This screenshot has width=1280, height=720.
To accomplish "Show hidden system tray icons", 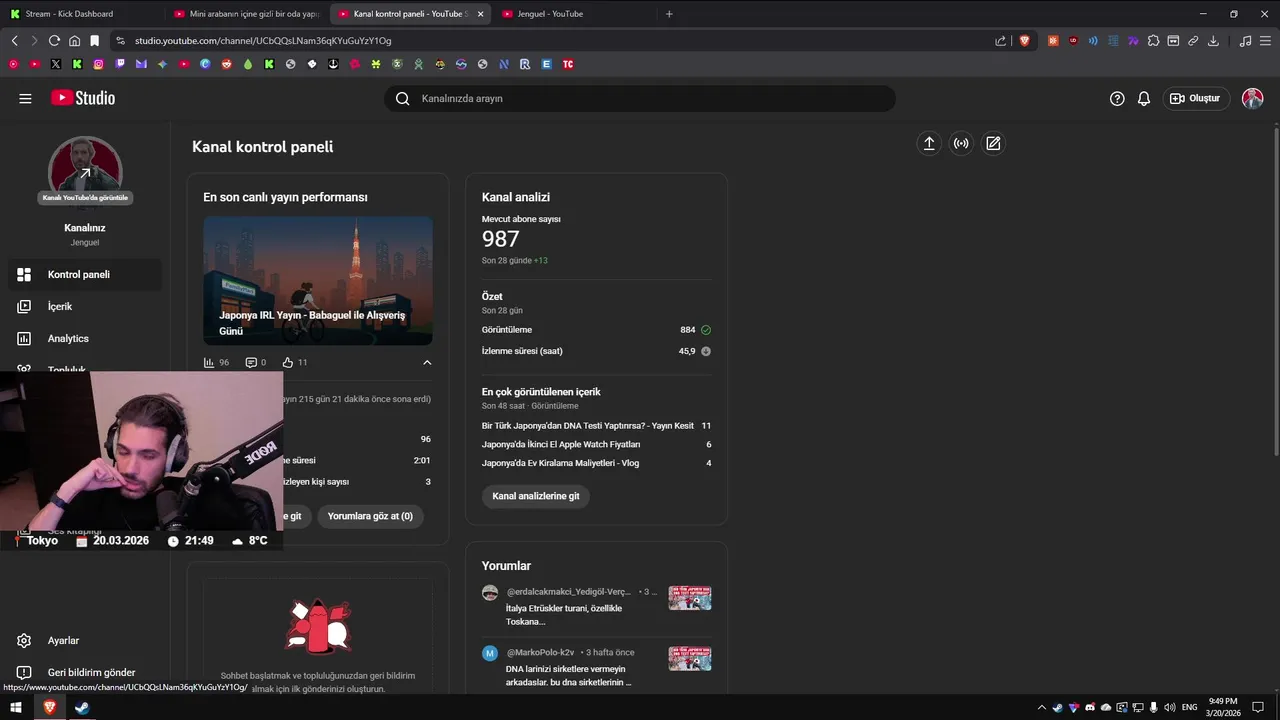I will point(1042,707).
